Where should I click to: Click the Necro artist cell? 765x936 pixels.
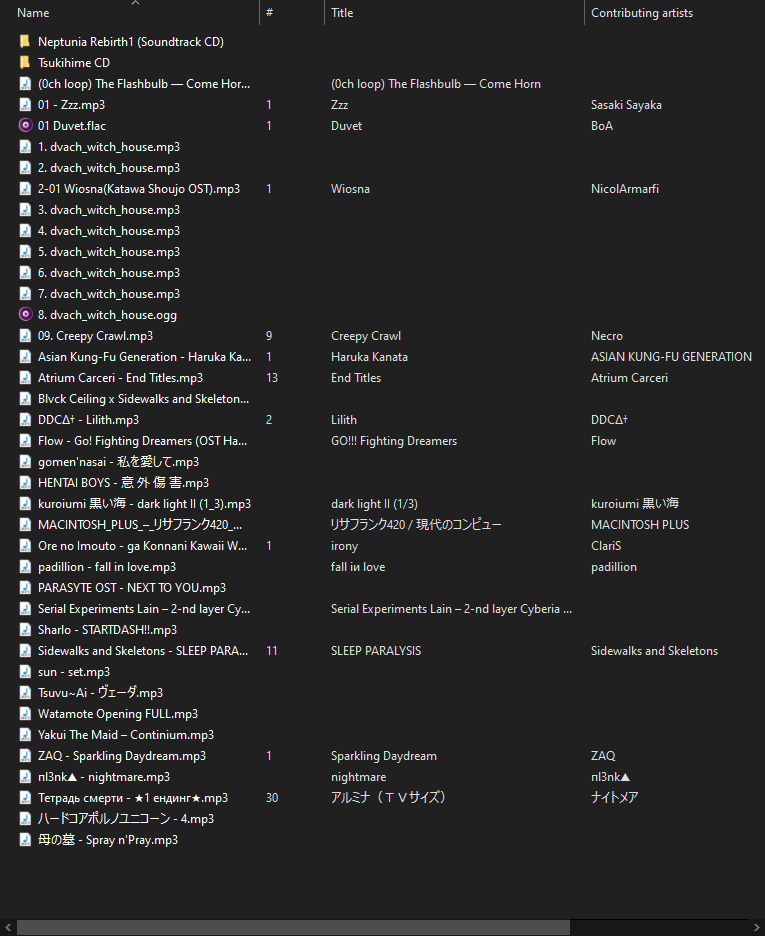pos(606,335)
